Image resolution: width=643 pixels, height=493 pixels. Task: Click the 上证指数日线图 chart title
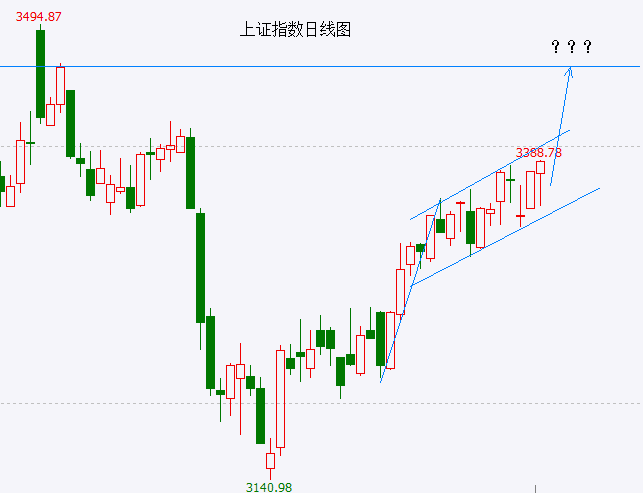click(x=295, y=30)
